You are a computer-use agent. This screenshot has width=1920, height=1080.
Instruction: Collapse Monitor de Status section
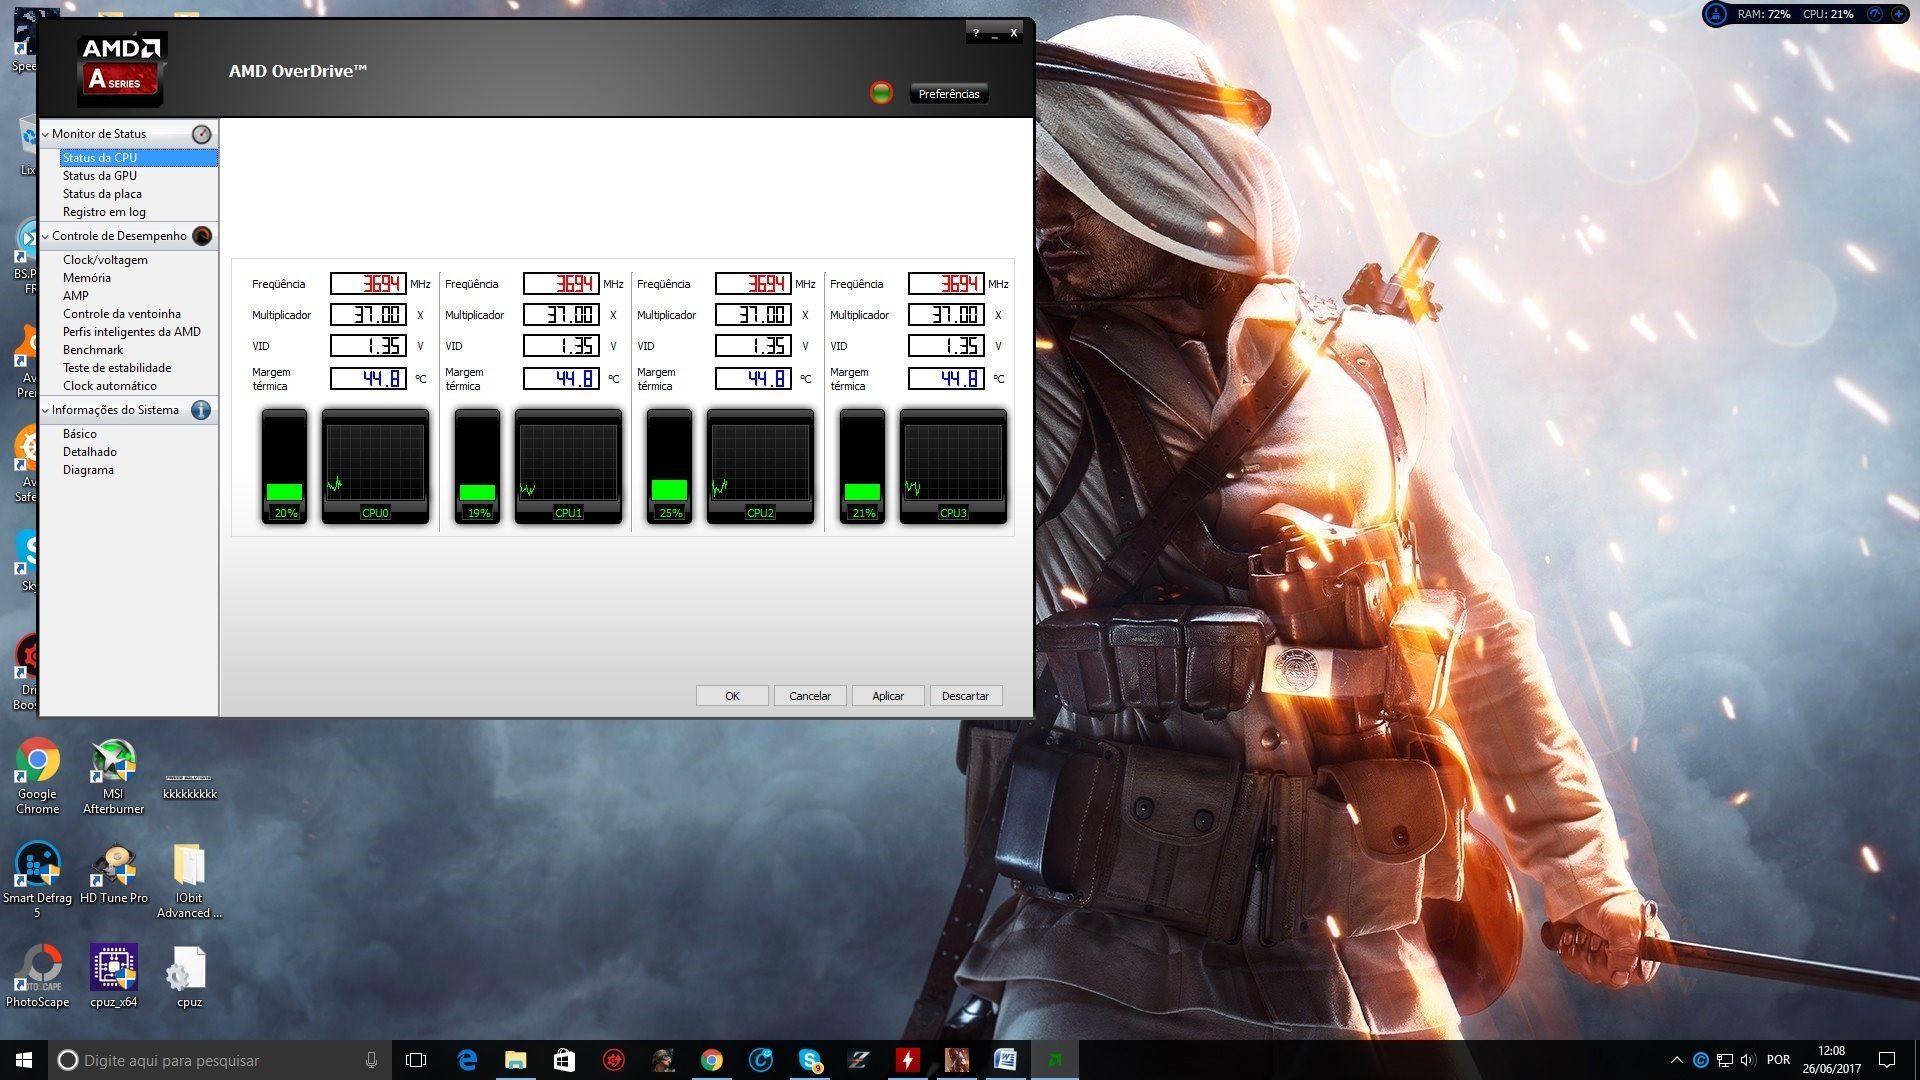coord(45,134)
